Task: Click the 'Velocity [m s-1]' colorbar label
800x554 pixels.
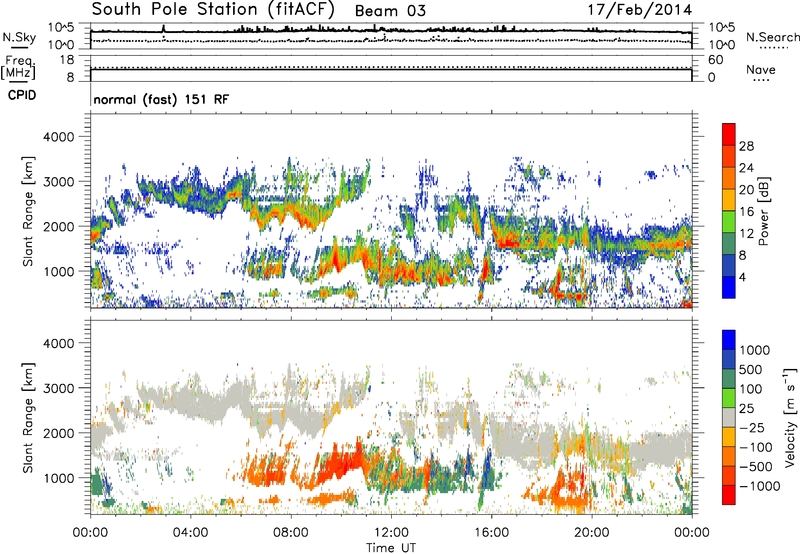Action: tap(790, 417)
